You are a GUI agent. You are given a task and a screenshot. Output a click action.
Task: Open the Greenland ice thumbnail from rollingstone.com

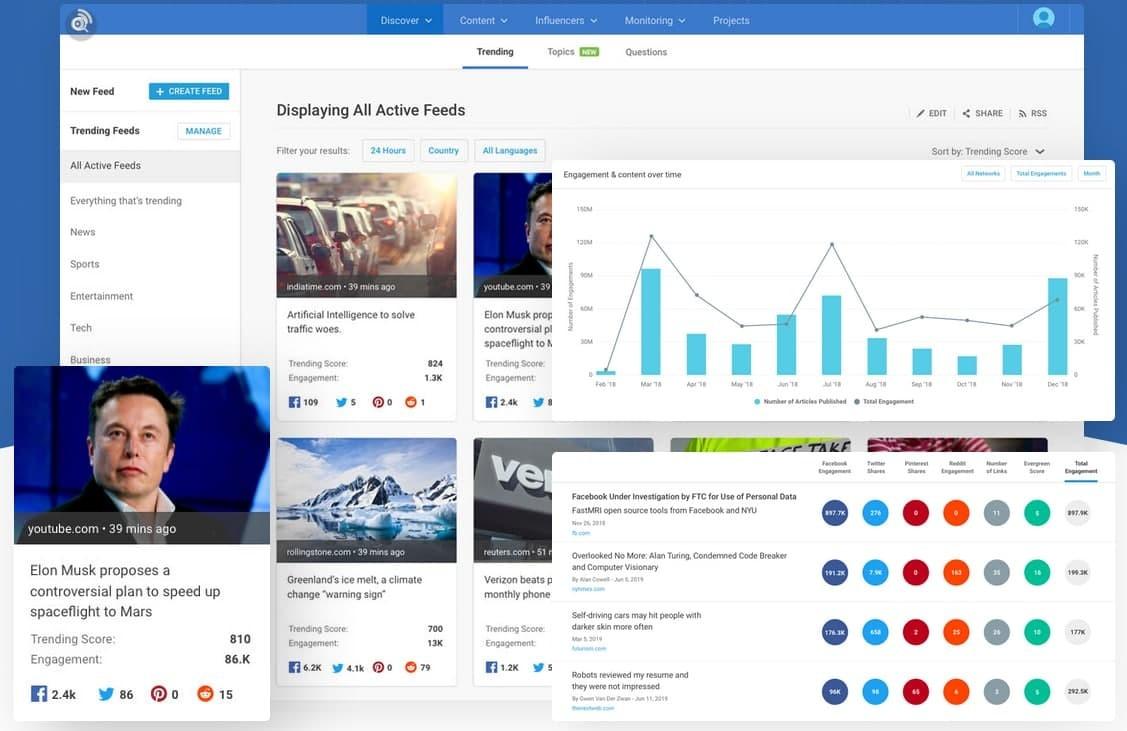(366, 500)
